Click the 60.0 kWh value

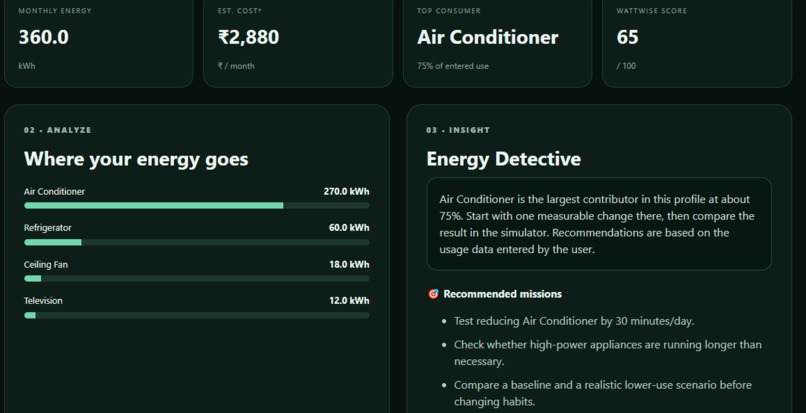(349, 228)
